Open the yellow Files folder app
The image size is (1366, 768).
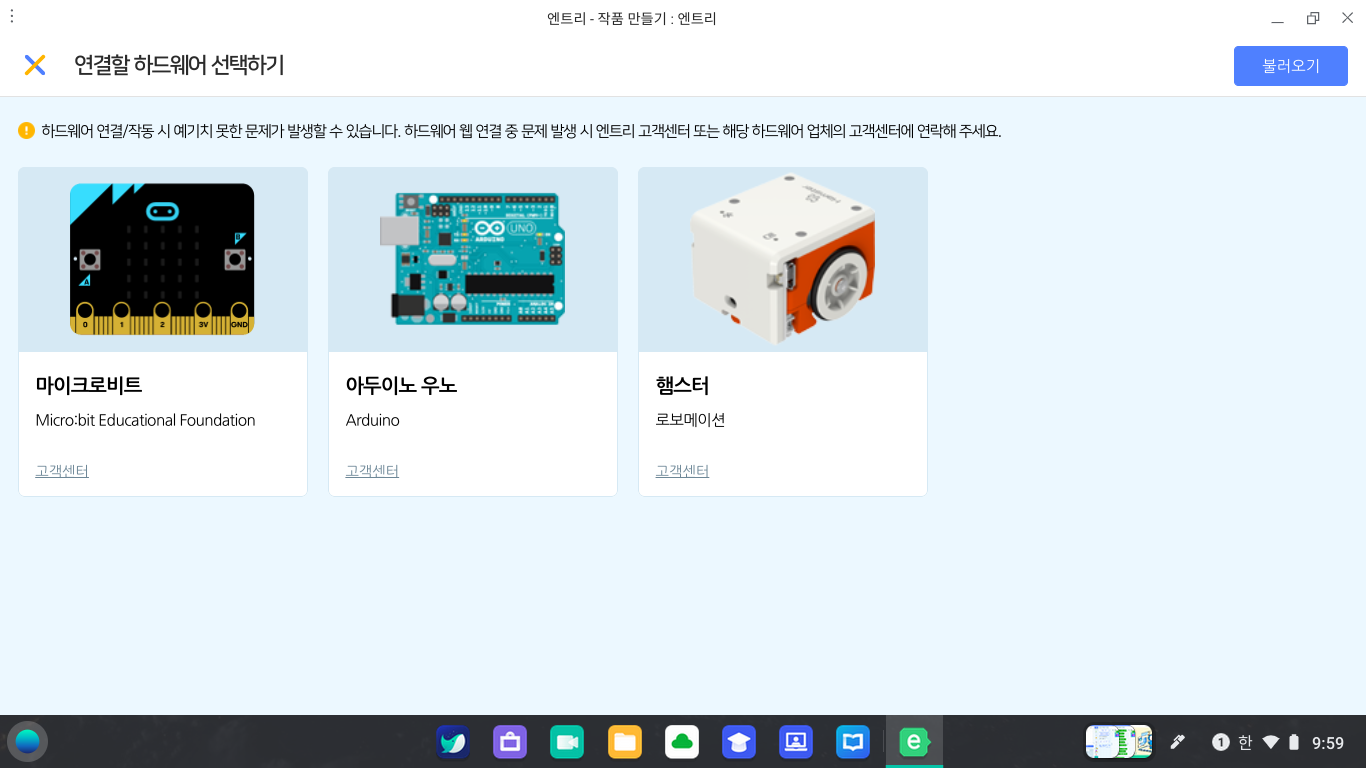click(625, 742)
